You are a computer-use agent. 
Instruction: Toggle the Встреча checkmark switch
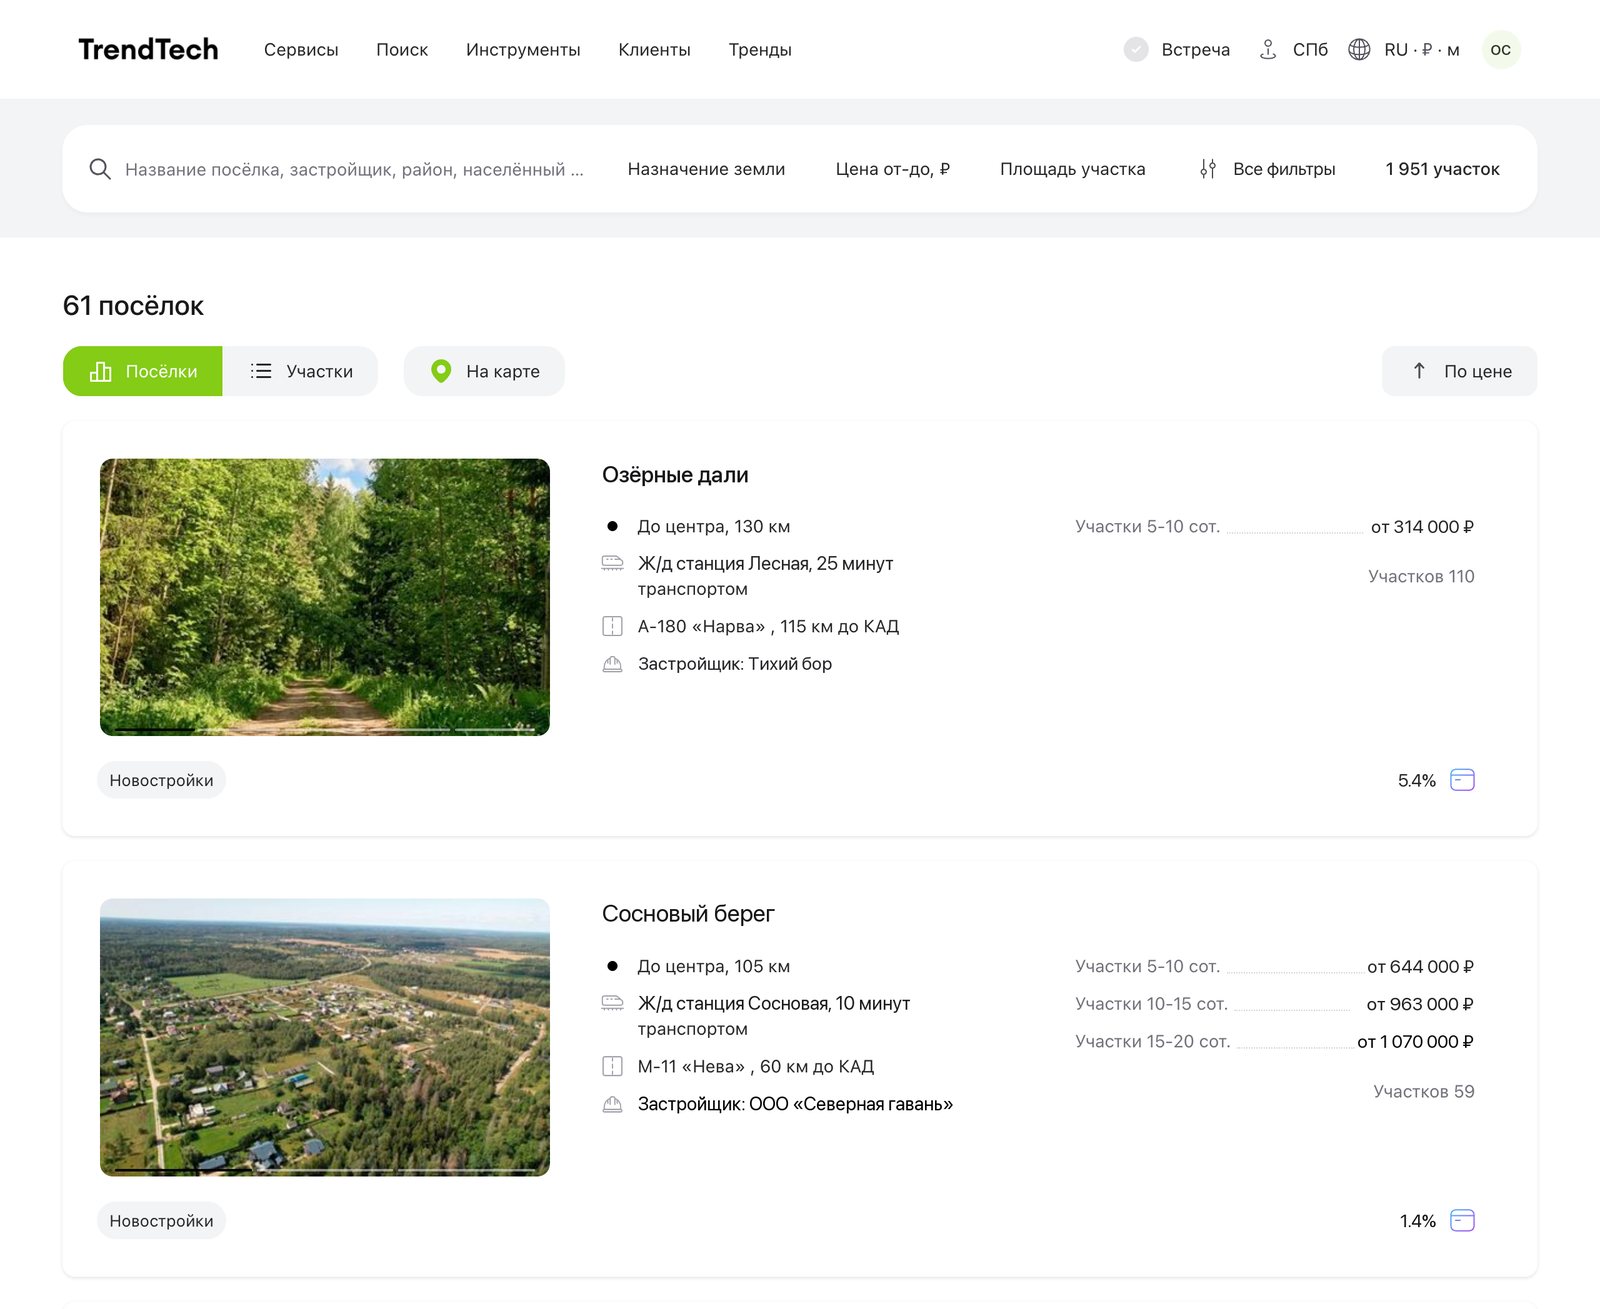tap(1136, 49)
